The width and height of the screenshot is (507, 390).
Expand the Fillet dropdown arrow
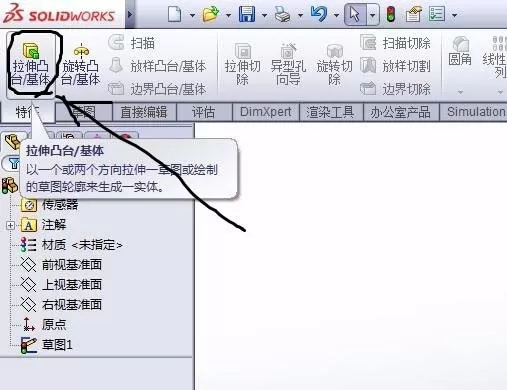tap(460, 92)
